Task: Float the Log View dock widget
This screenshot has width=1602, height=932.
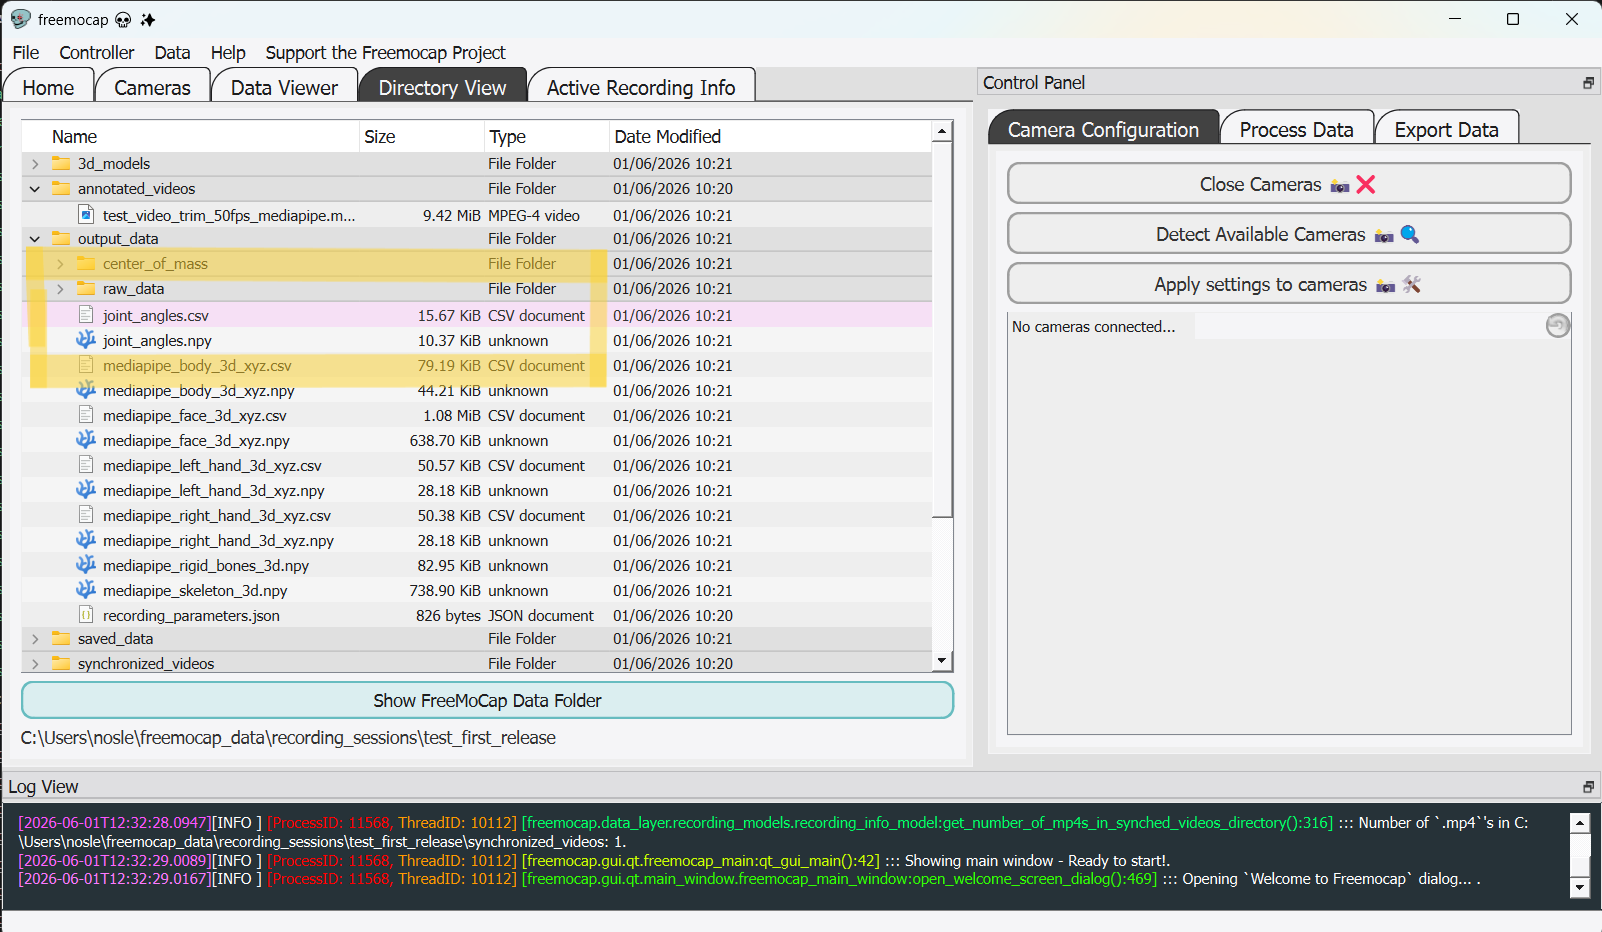Action: (x=1588, y=787)
